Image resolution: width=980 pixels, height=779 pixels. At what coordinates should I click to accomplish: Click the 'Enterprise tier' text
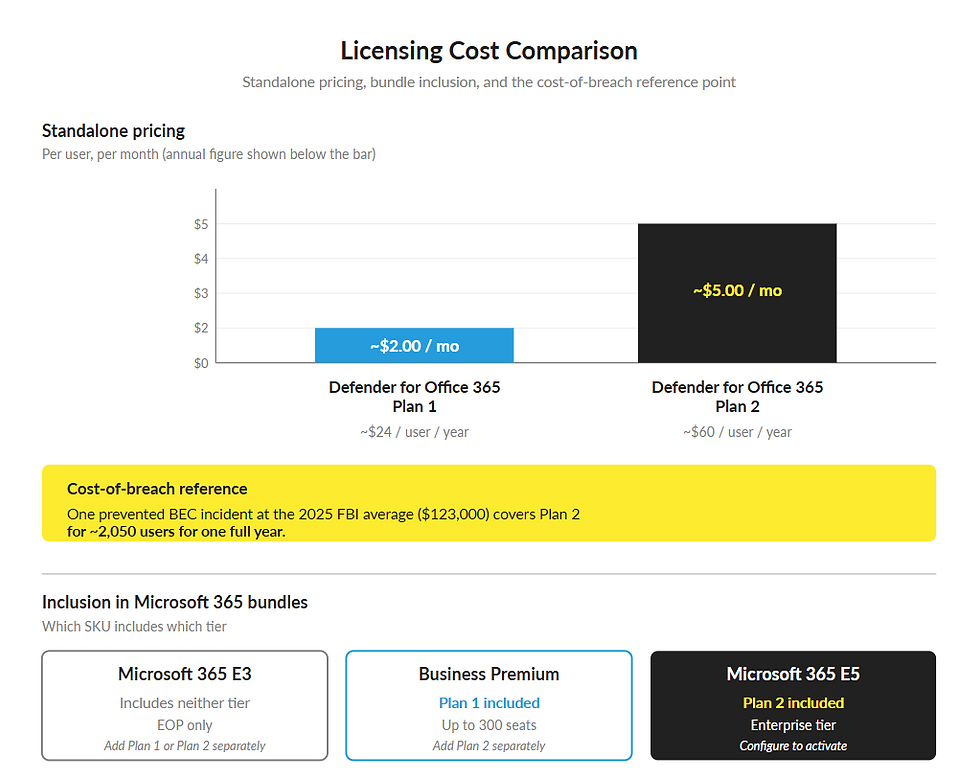pos(793,725)
